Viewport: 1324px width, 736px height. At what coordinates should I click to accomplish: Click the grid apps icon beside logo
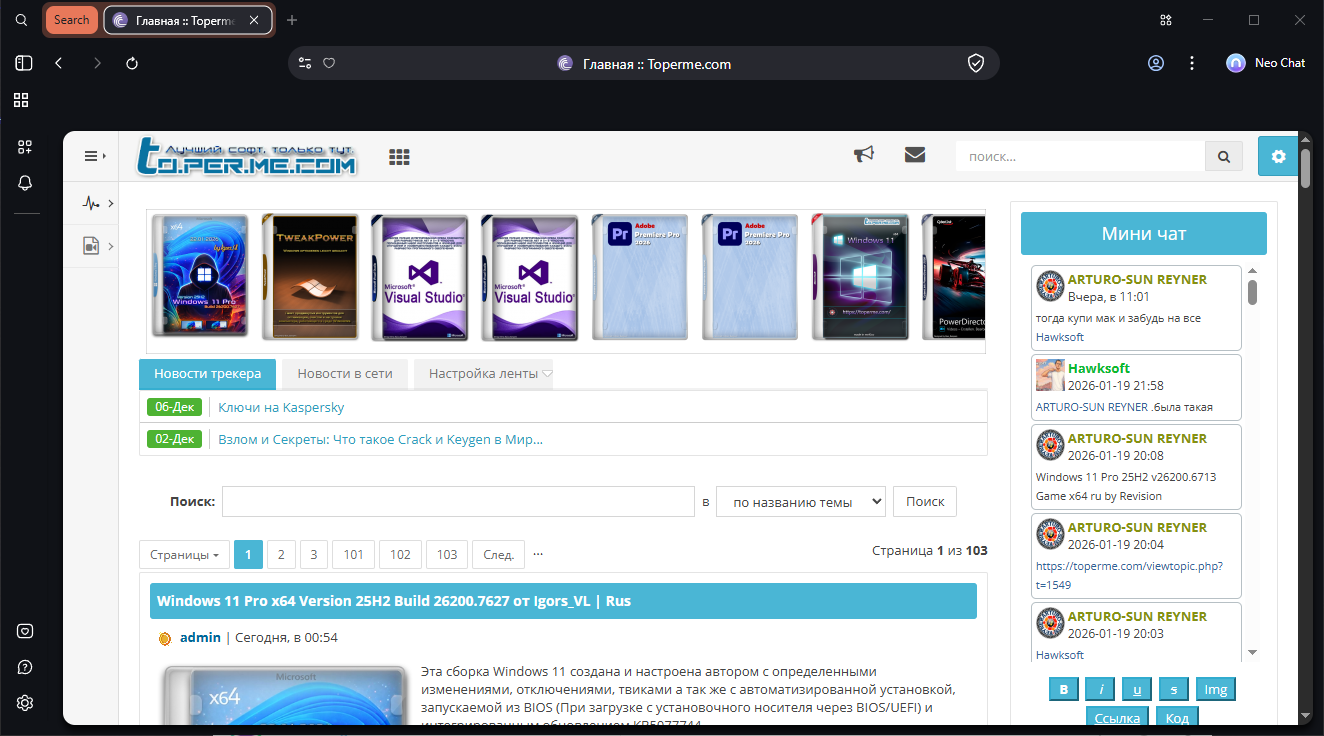pos(400,157)
